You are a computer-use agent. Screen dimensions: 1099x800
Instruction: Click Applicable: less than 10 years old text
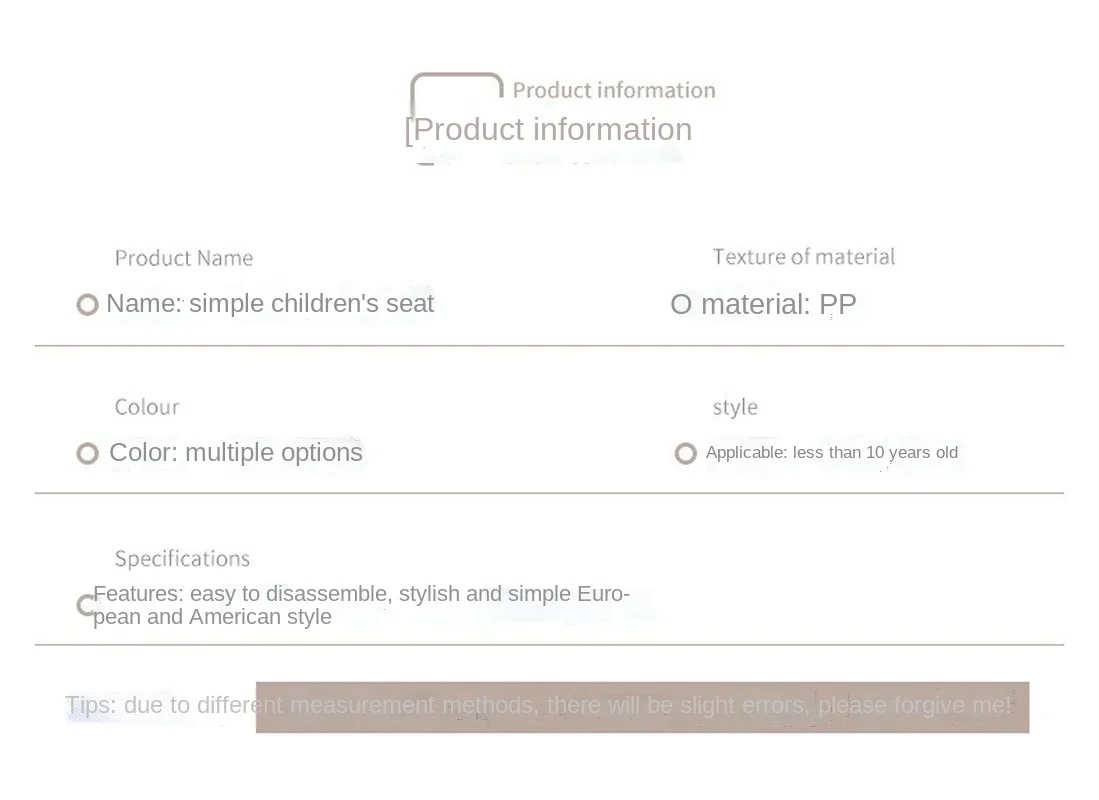831,453
